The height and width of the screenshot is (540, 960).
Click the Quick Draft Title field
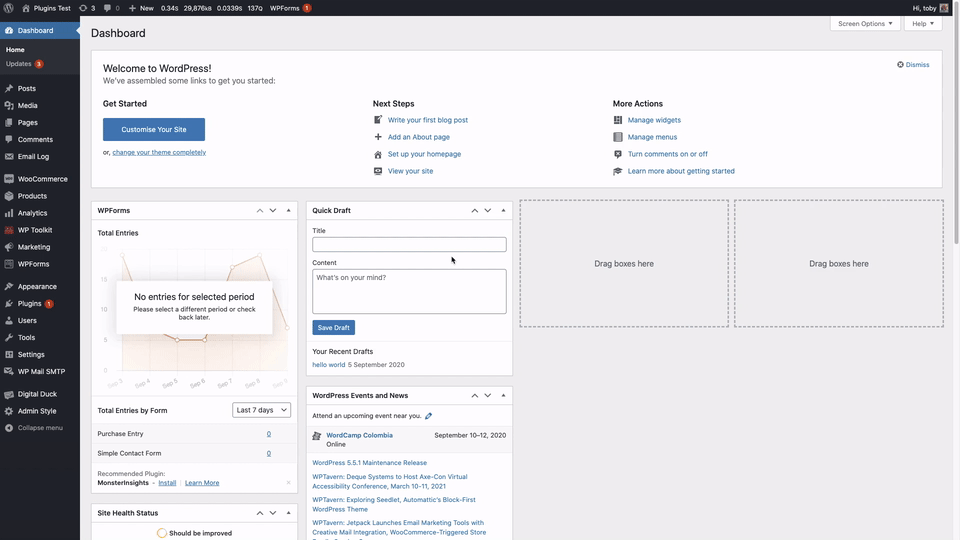pyautogui.click(x=409, y=244)
